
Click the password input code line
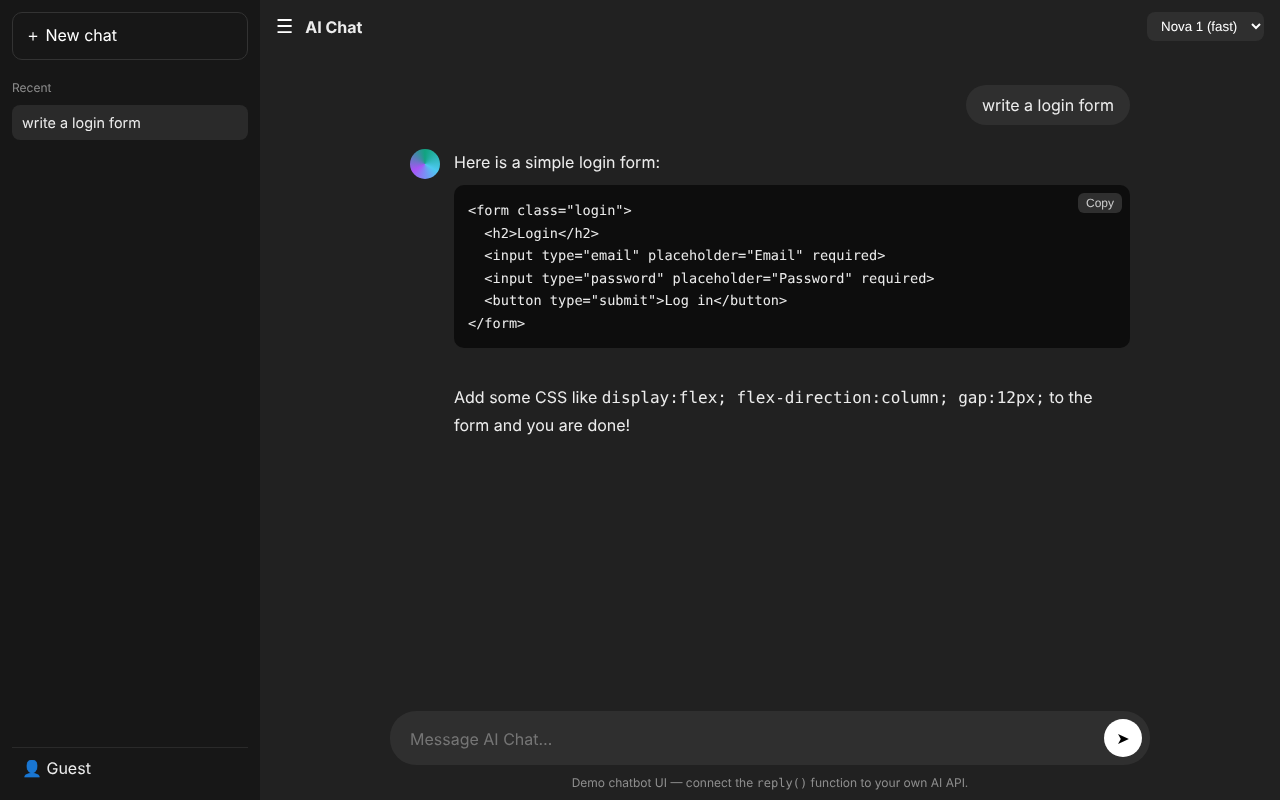click(709, 278)
